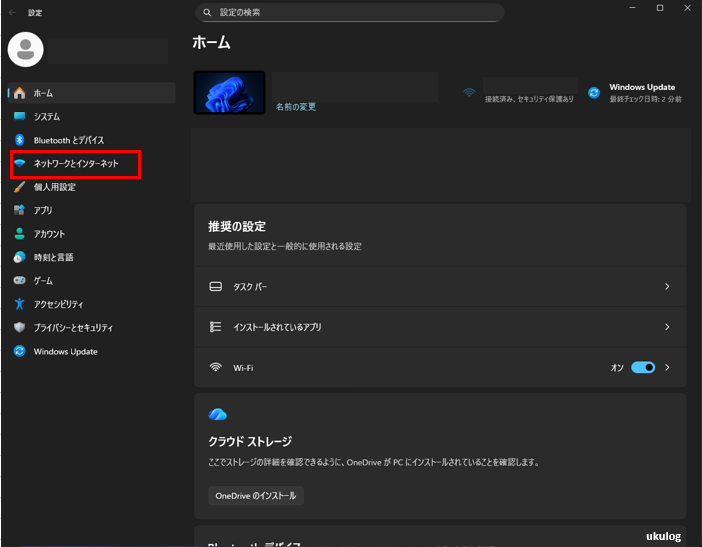Click the アカウント person icon

[19, 234]
